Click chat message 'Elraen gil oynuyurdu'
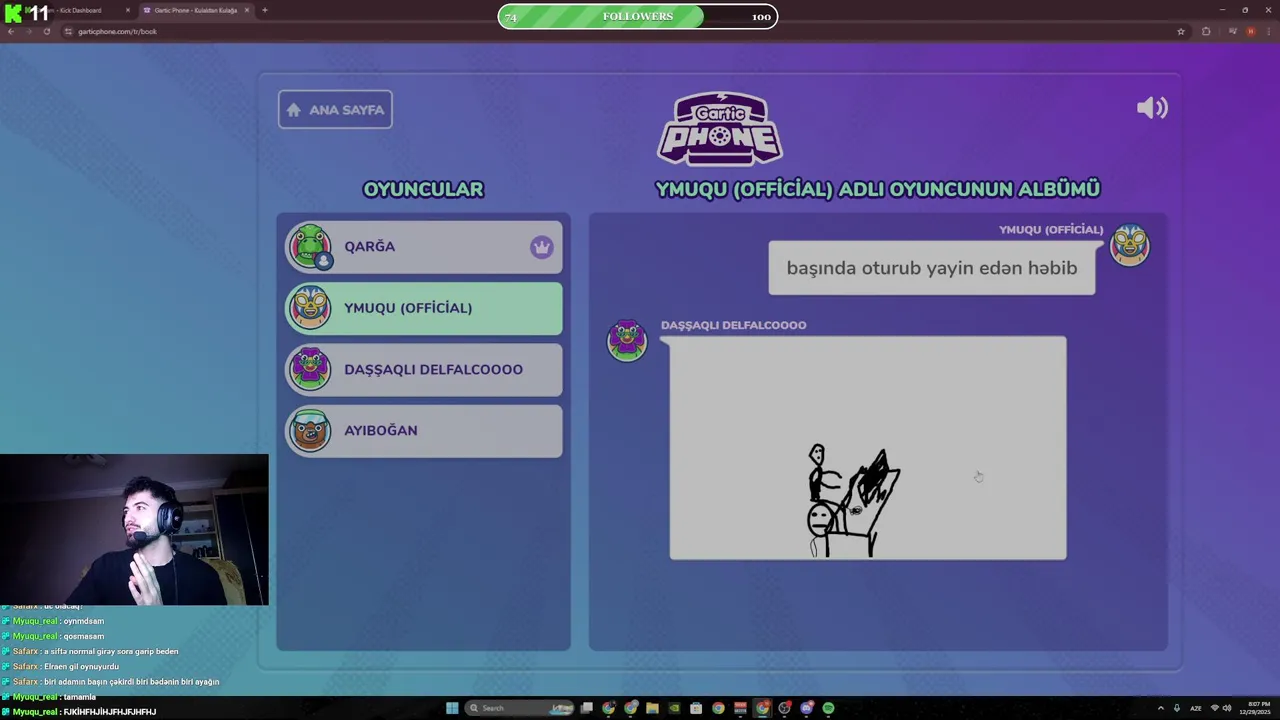The width and height of the screenshot is (1280, 720). pyautogui.click(x=81, y=666)
